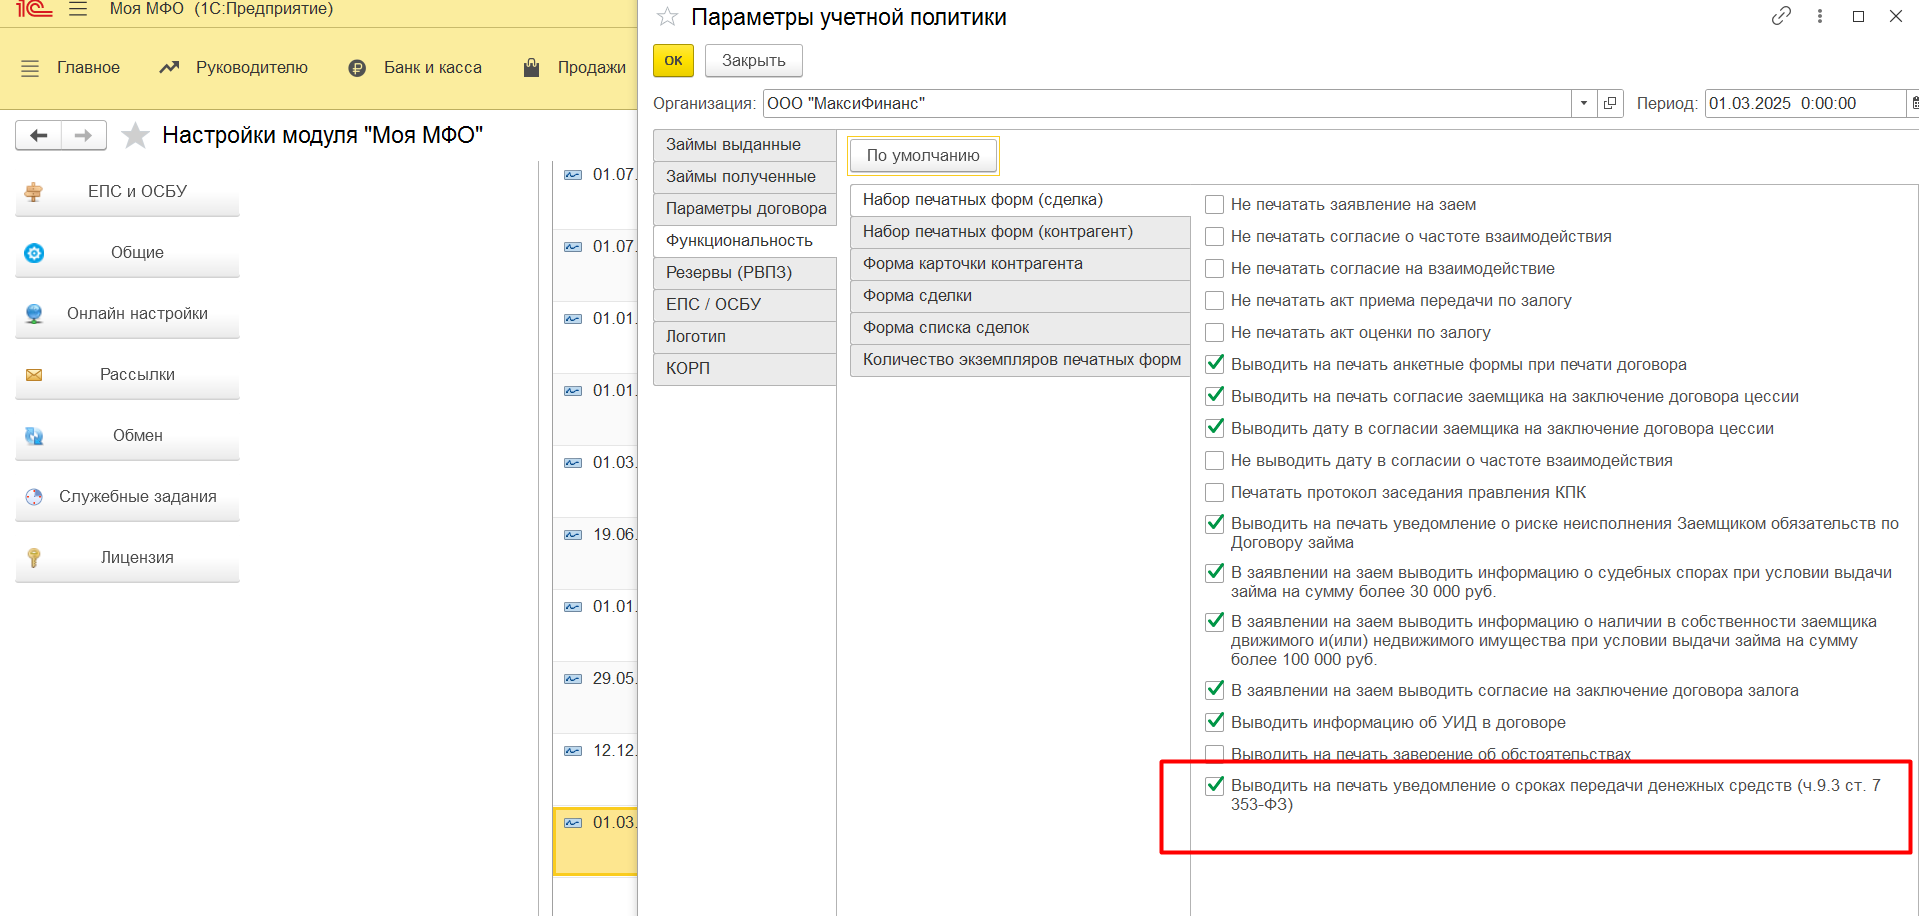
Task: Open Руководителю section chart icon
Action: [169, 68]
